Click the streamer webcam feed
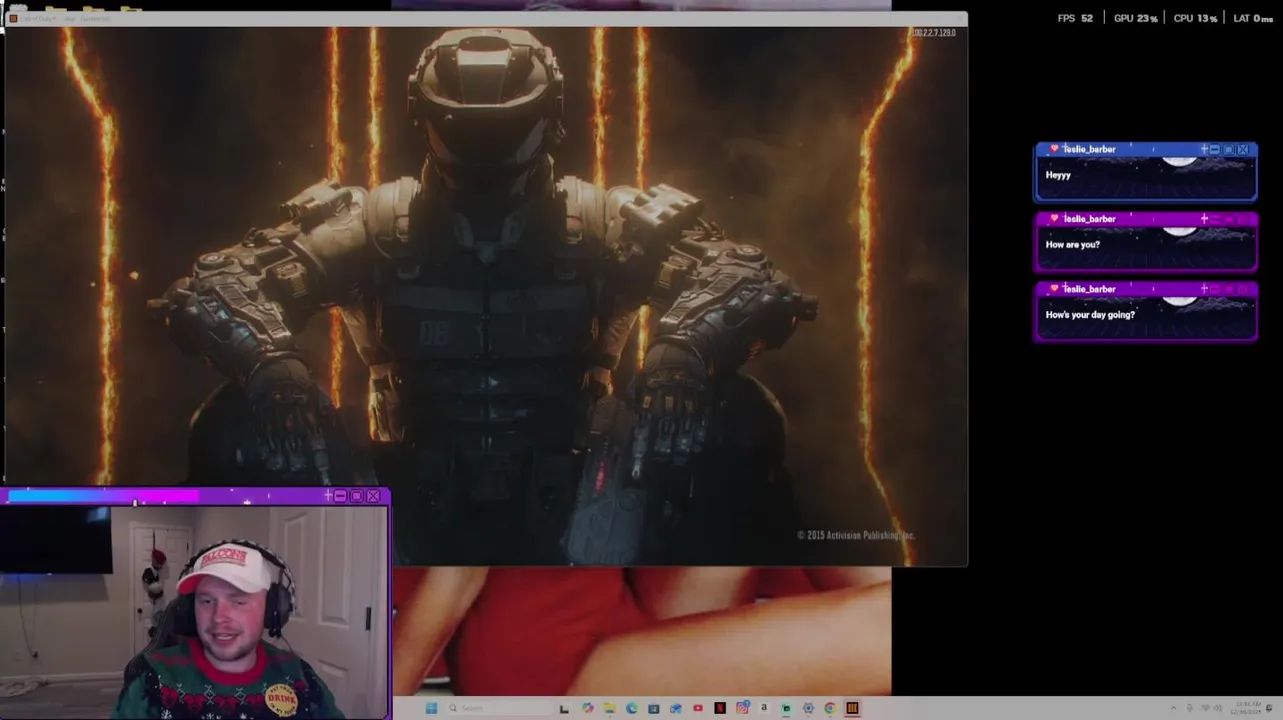 click(194, 612)
